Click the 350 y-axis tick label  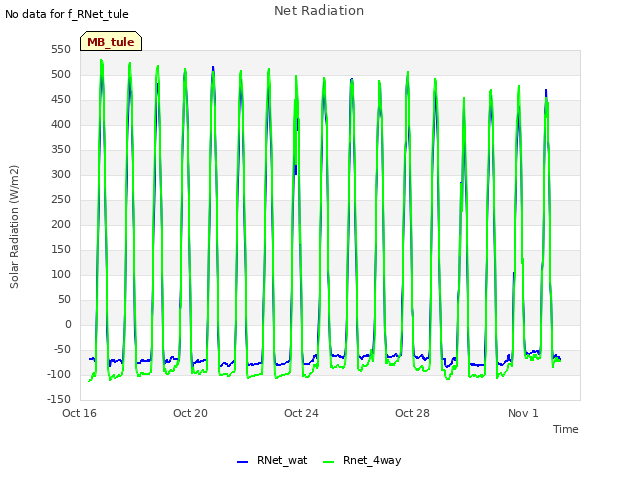(61, 150)
